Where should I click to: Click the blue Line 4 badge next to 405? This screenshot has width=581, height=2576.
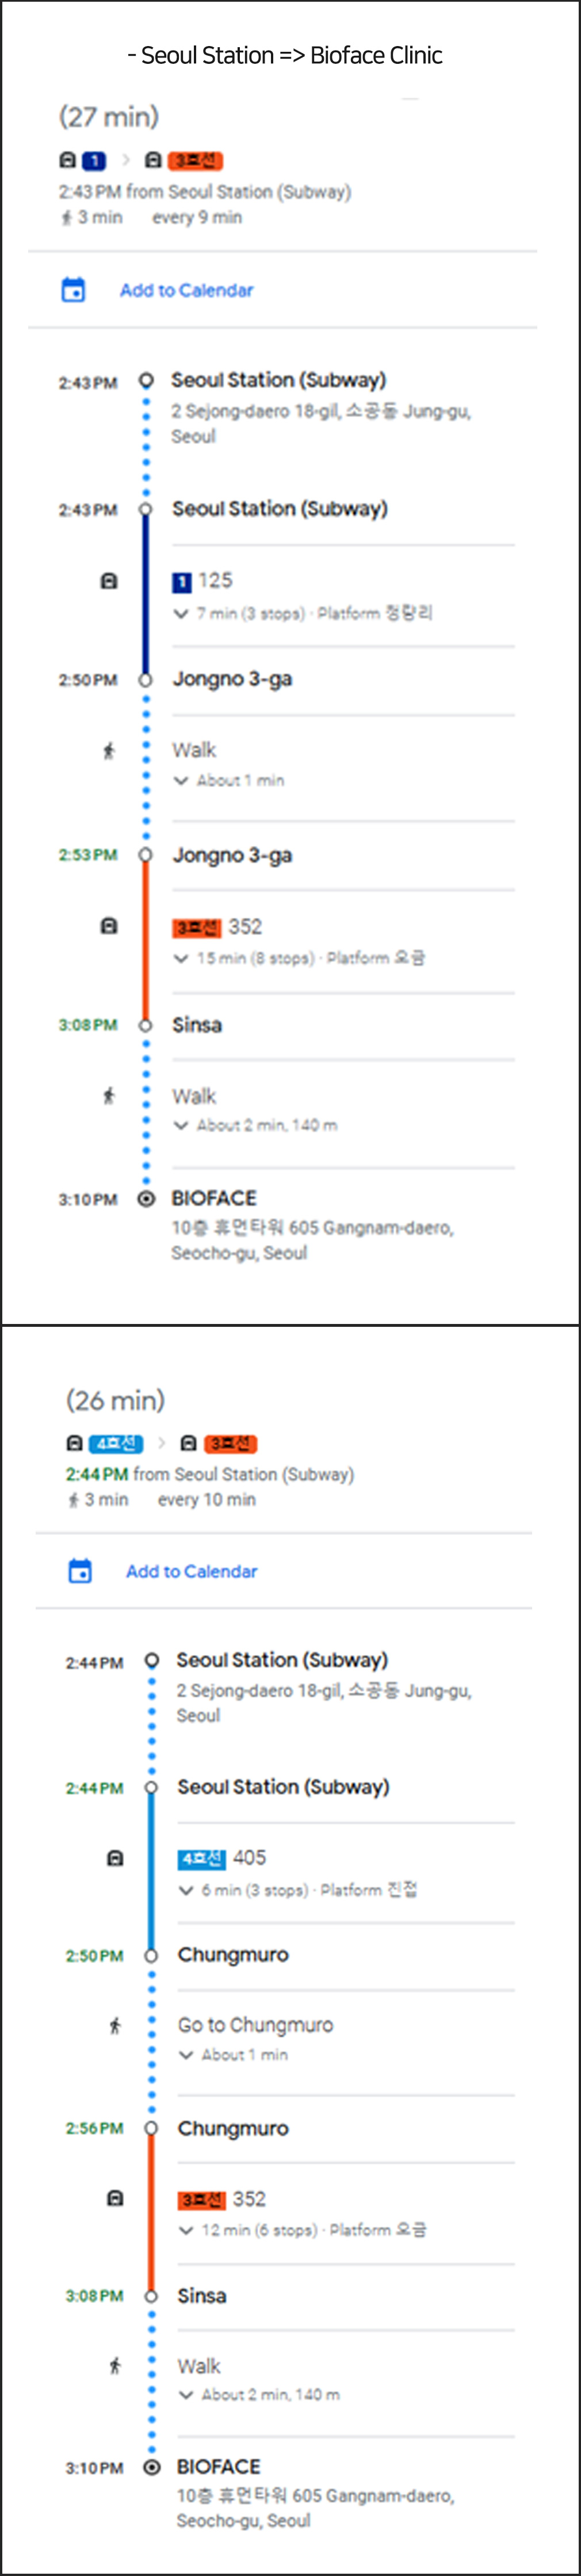point(201,1858)
